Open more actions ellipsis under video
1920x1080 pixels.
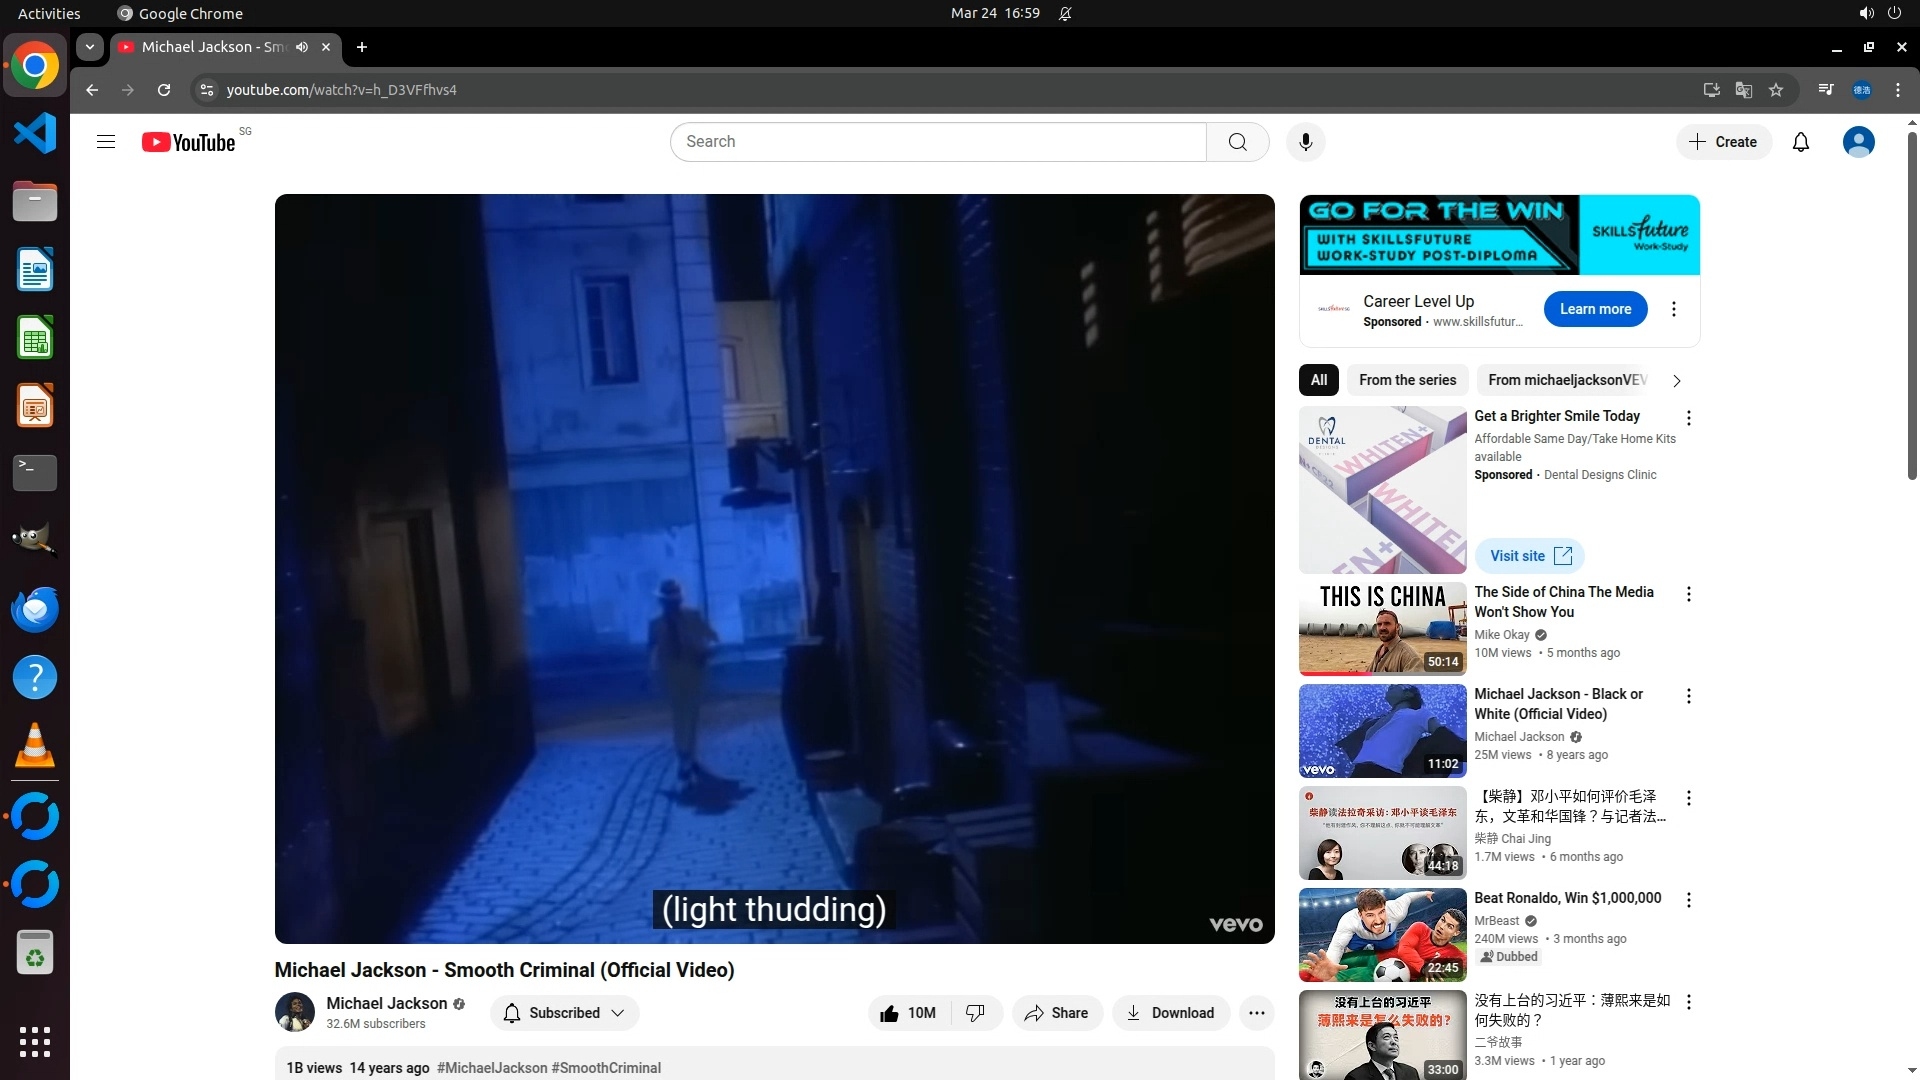coord(1256,1013)
